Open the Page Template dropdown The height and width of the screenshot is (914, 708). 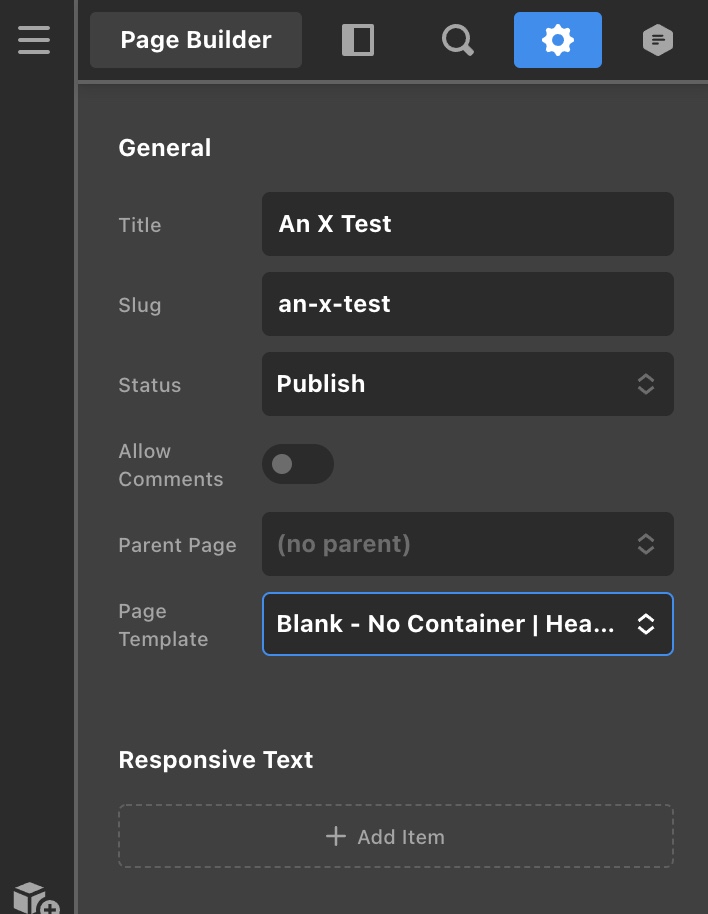coord(468,624)
